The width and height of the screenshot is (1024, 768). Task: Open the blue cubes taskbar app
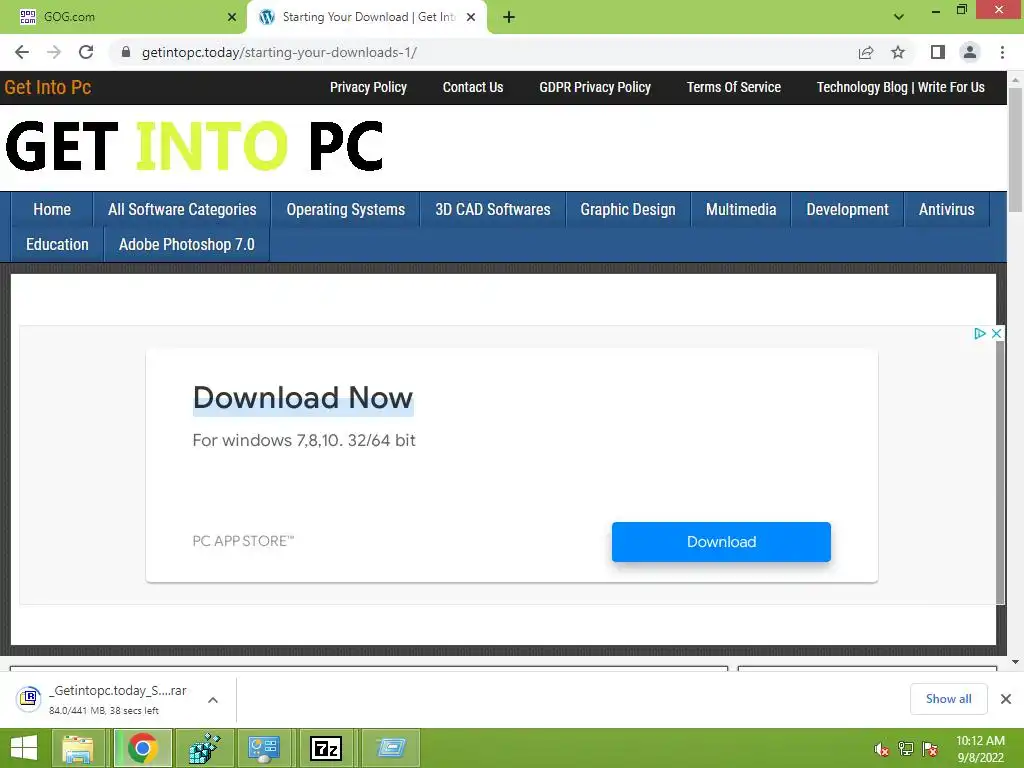point(204,748)
